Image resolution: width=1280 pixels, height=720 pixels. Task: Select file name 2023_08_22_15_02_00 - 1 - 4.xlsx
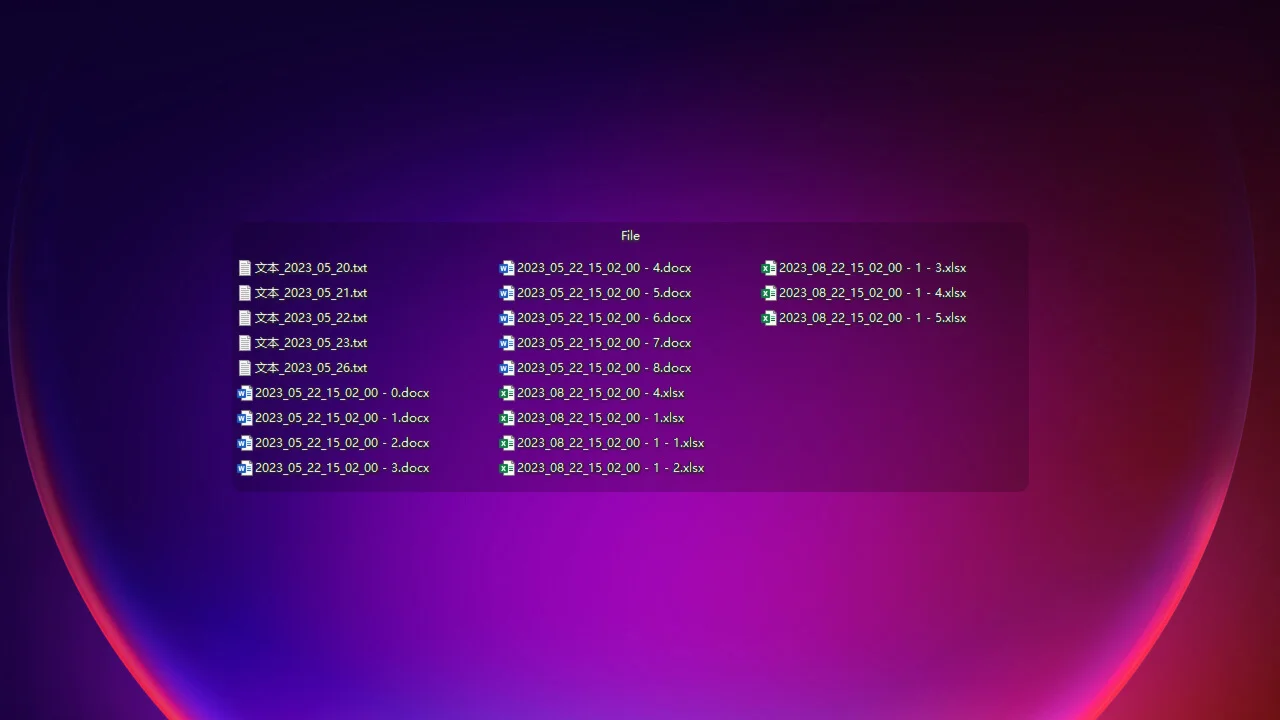[872, 293]
